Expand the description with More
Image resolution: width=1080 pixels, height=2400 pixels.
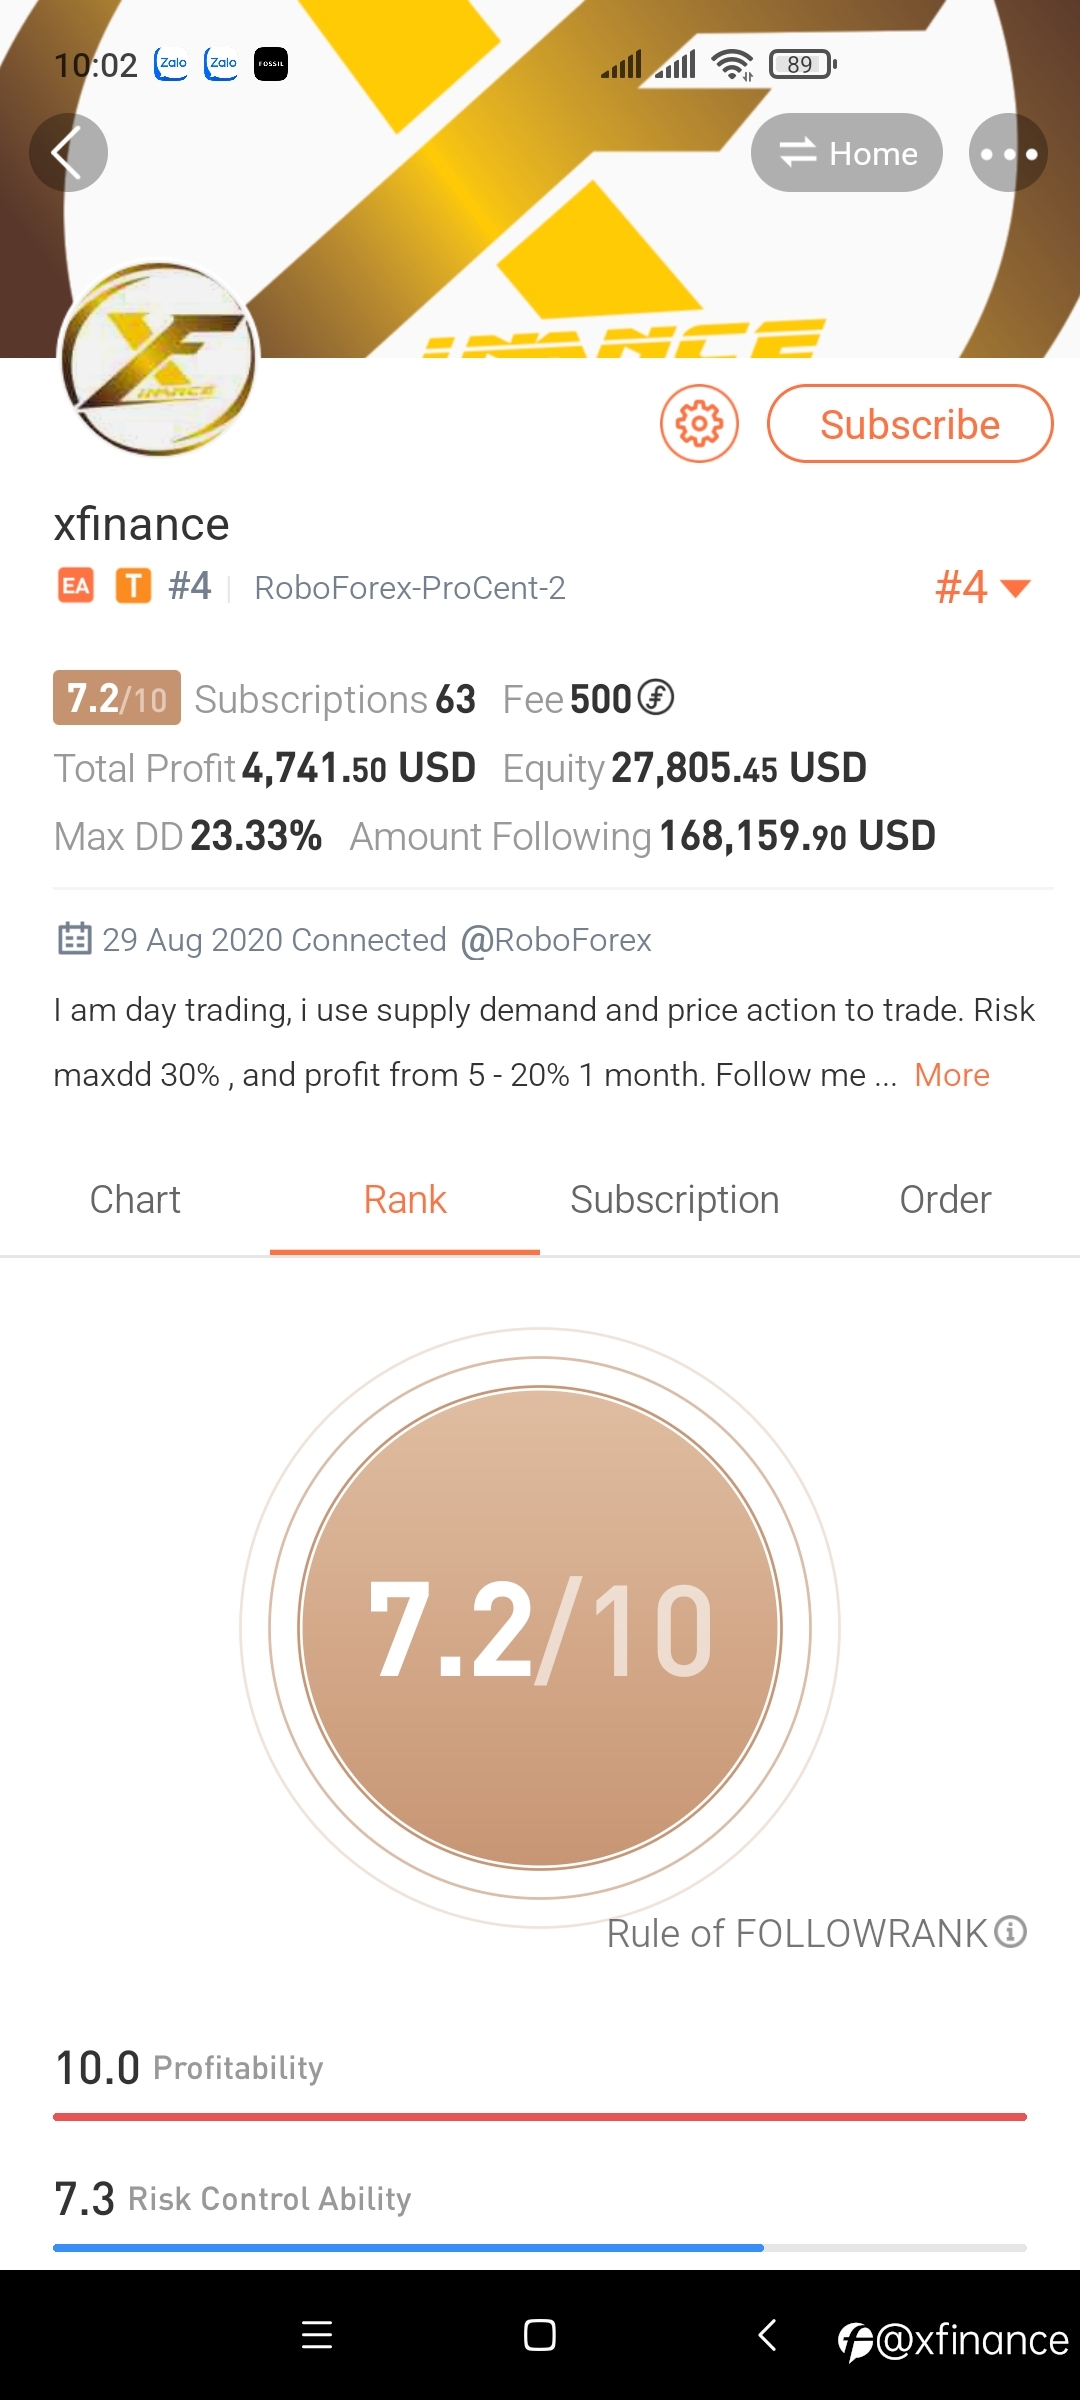click(952, 1075)
